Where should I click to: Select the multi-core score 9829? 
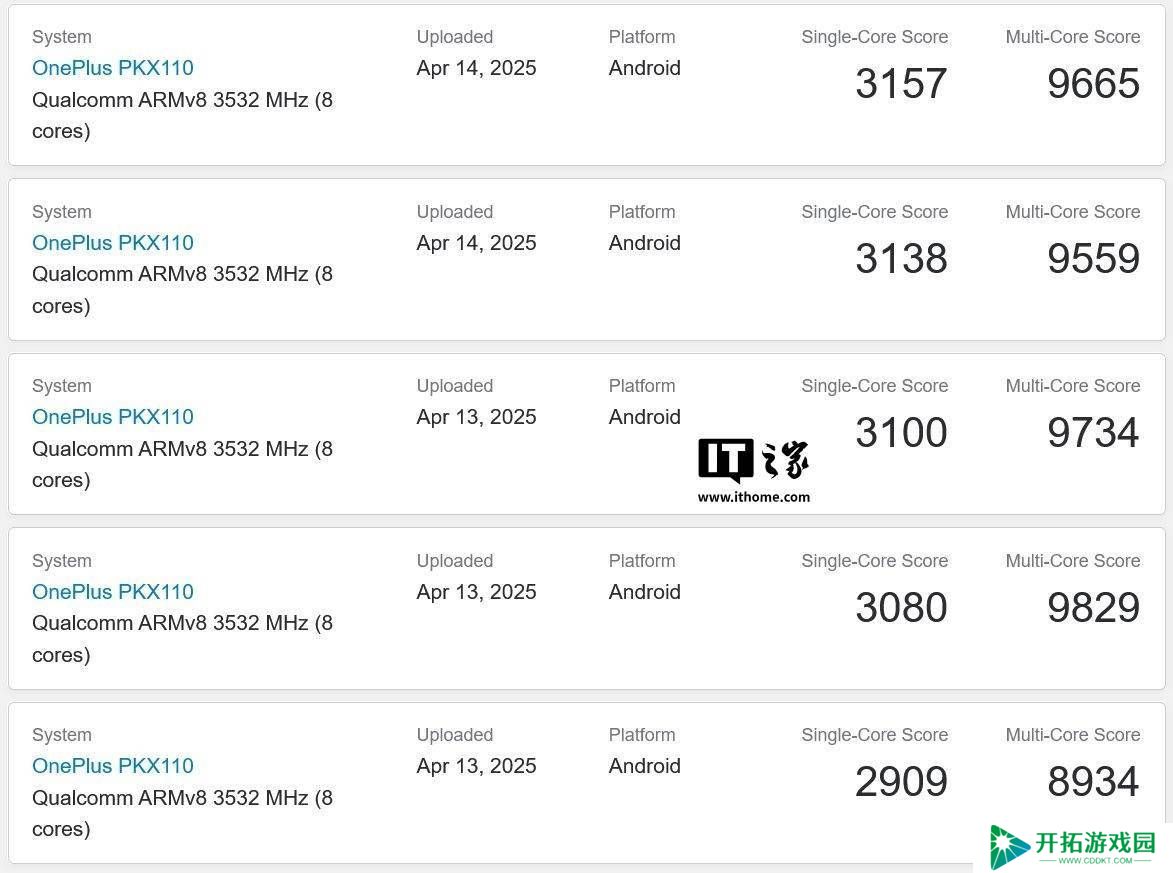tap(1093, 607)
